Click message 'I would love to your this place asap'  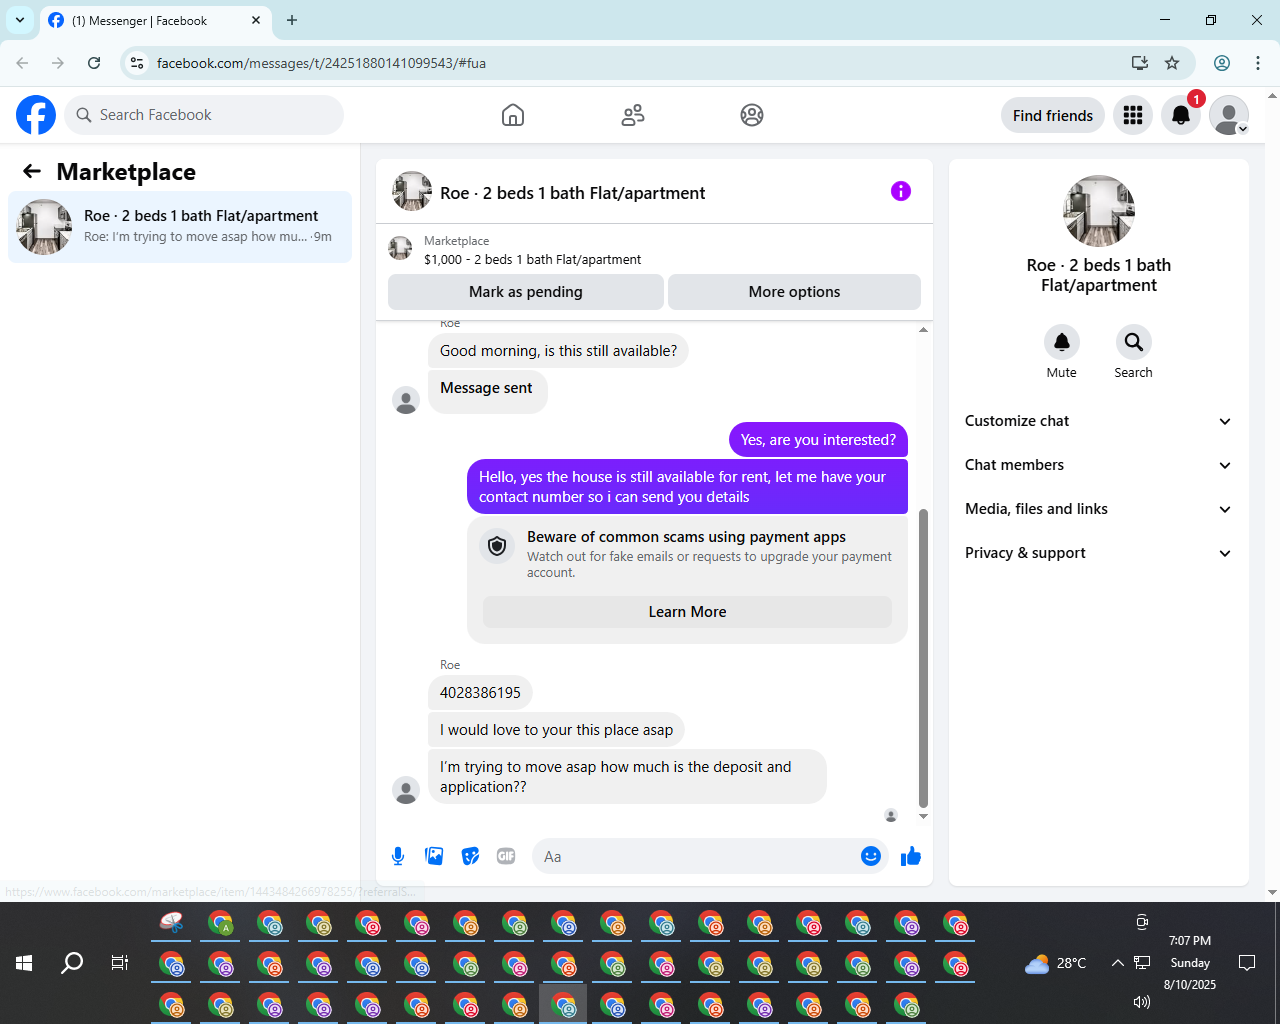556,730
